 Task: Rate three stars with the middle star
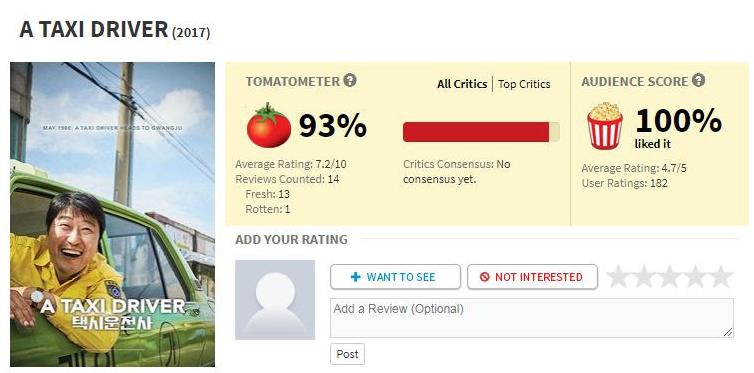point(669,277)
